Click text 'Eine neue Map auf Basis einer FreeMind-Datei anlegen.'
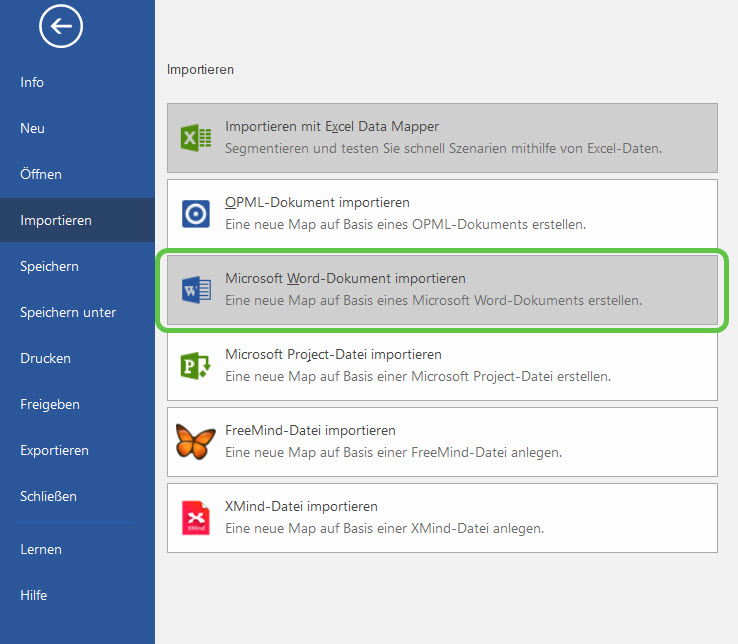738x644 pixels. 393,452
